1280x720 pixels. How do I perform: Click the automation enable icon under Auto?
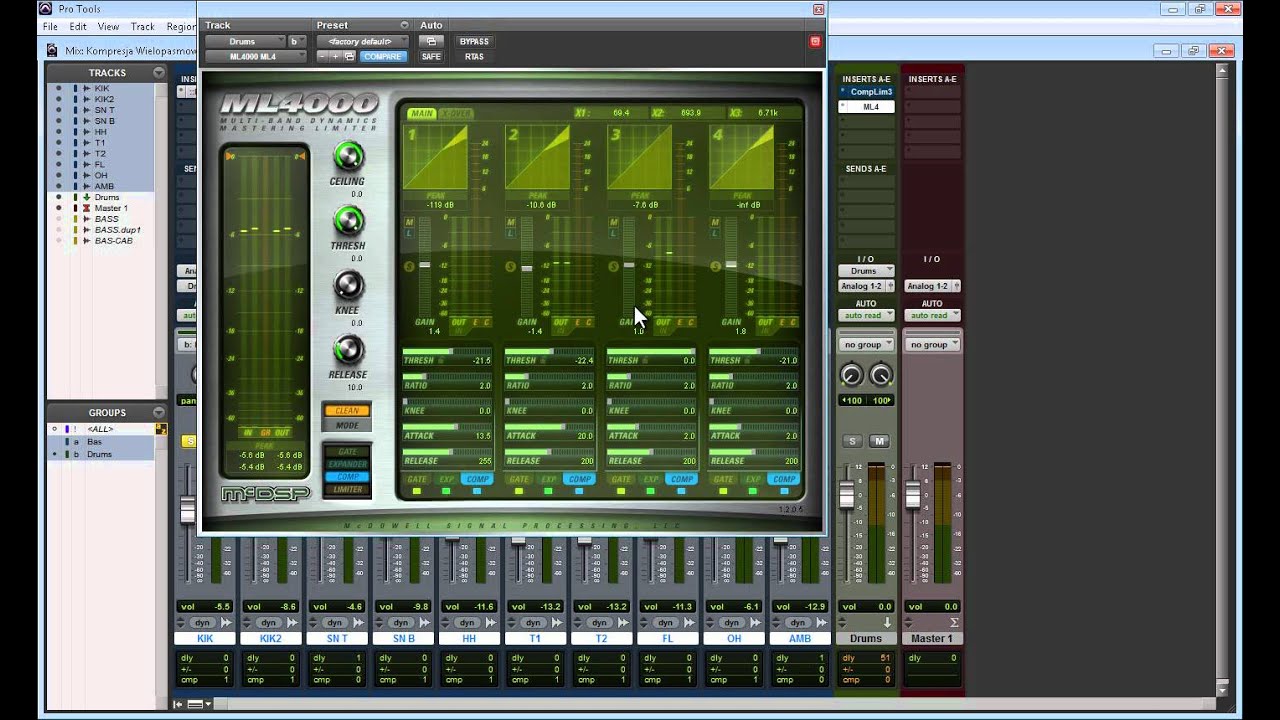click(x=431, y=41)
